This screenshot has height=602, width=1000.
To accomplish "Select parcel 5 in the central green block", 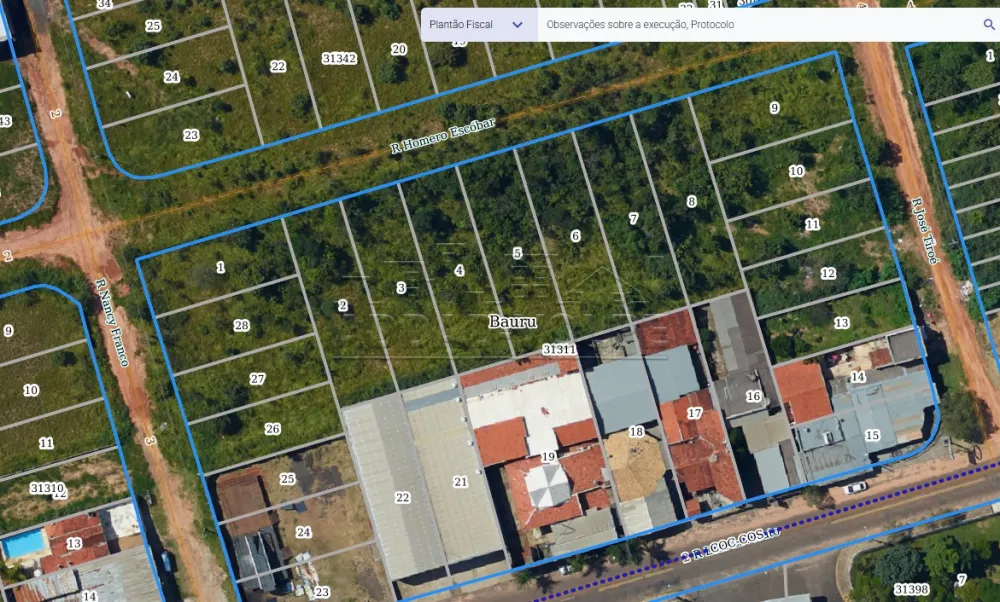I will (x=518, y=253).
